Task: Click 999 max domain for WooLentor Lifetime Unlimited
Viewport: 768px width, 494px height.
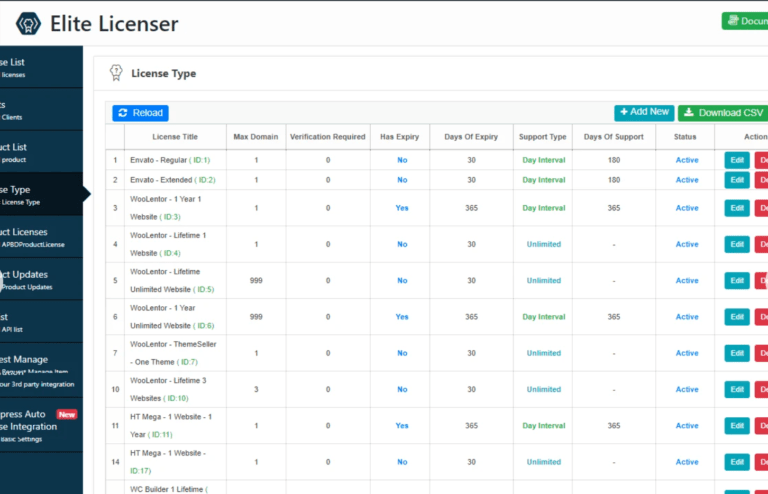Action: (x=256, y=281)
